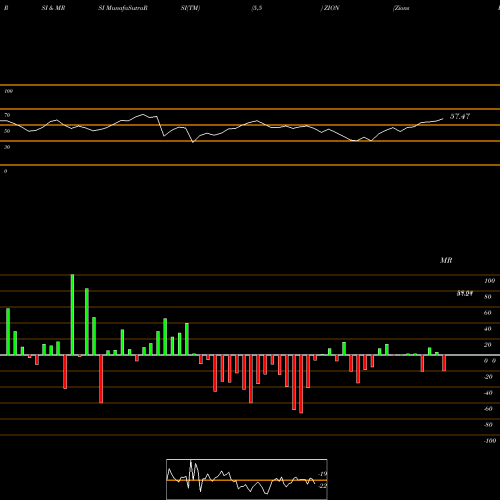Open the mini line chart thumbnail
The height and width of the screenshot is (500, 500).
247,479
